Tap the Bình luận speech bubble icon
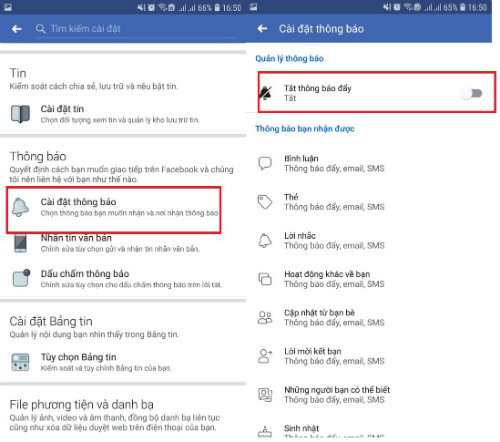The height and width of the screenshot is (442, 500). [265, 163]
